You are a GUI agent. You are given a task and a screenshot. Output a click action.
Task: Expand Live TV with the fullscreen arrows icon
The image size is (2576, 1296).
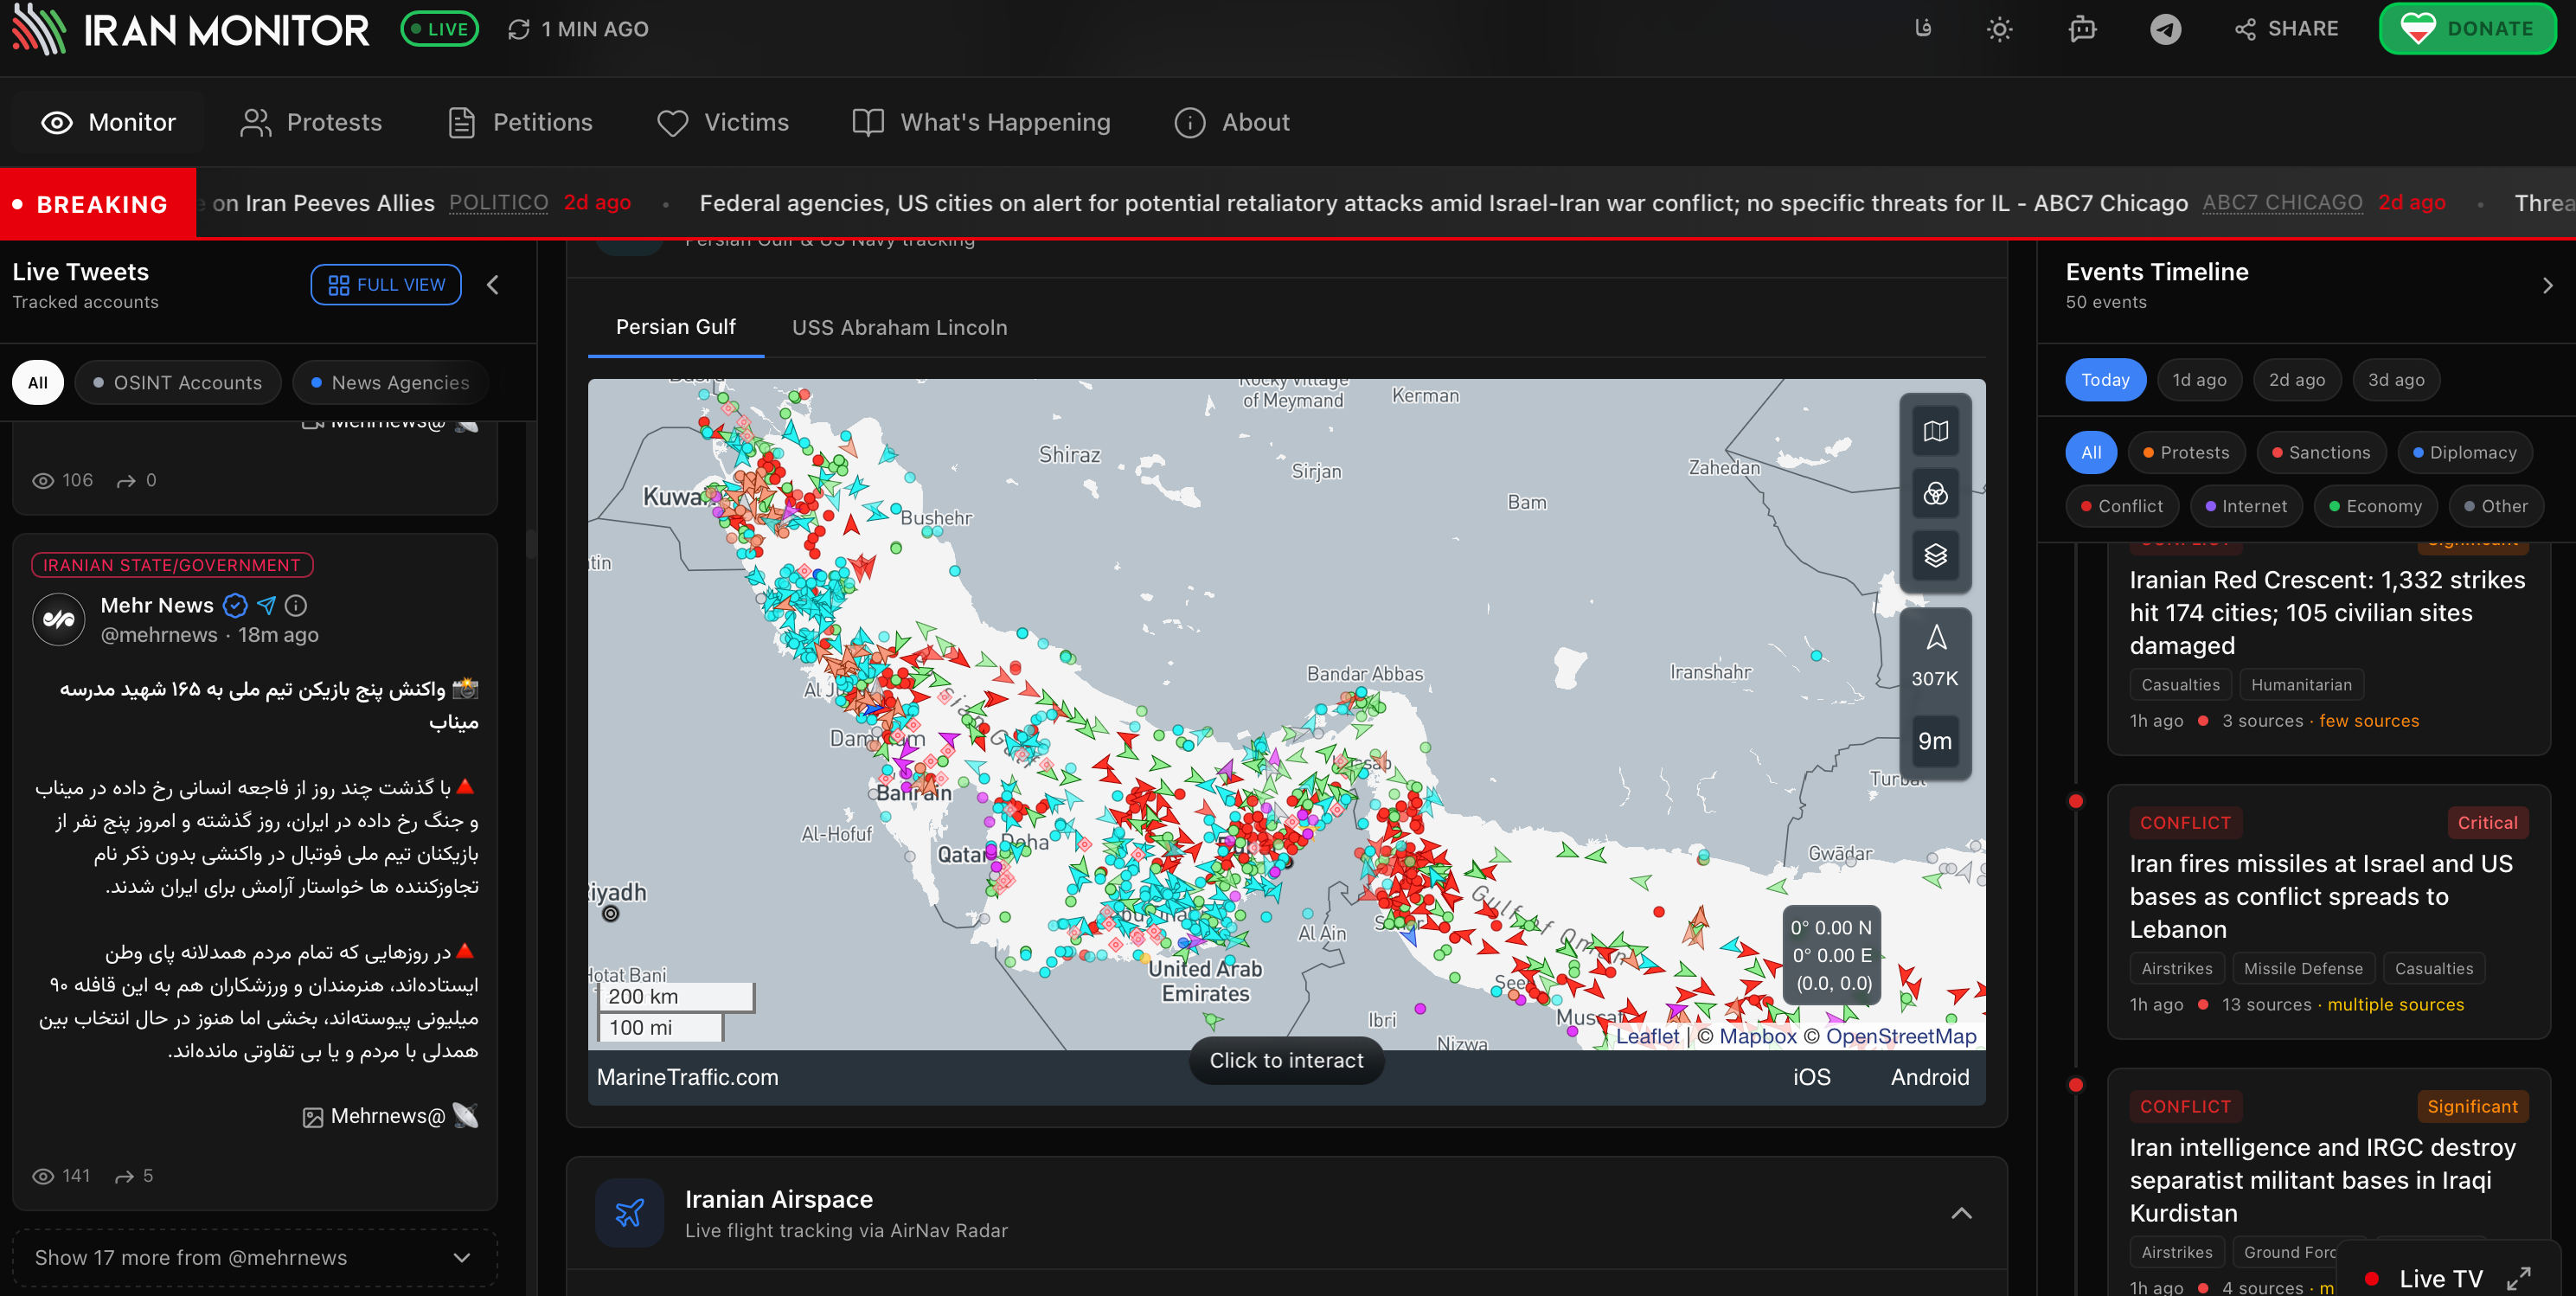2518,1278
